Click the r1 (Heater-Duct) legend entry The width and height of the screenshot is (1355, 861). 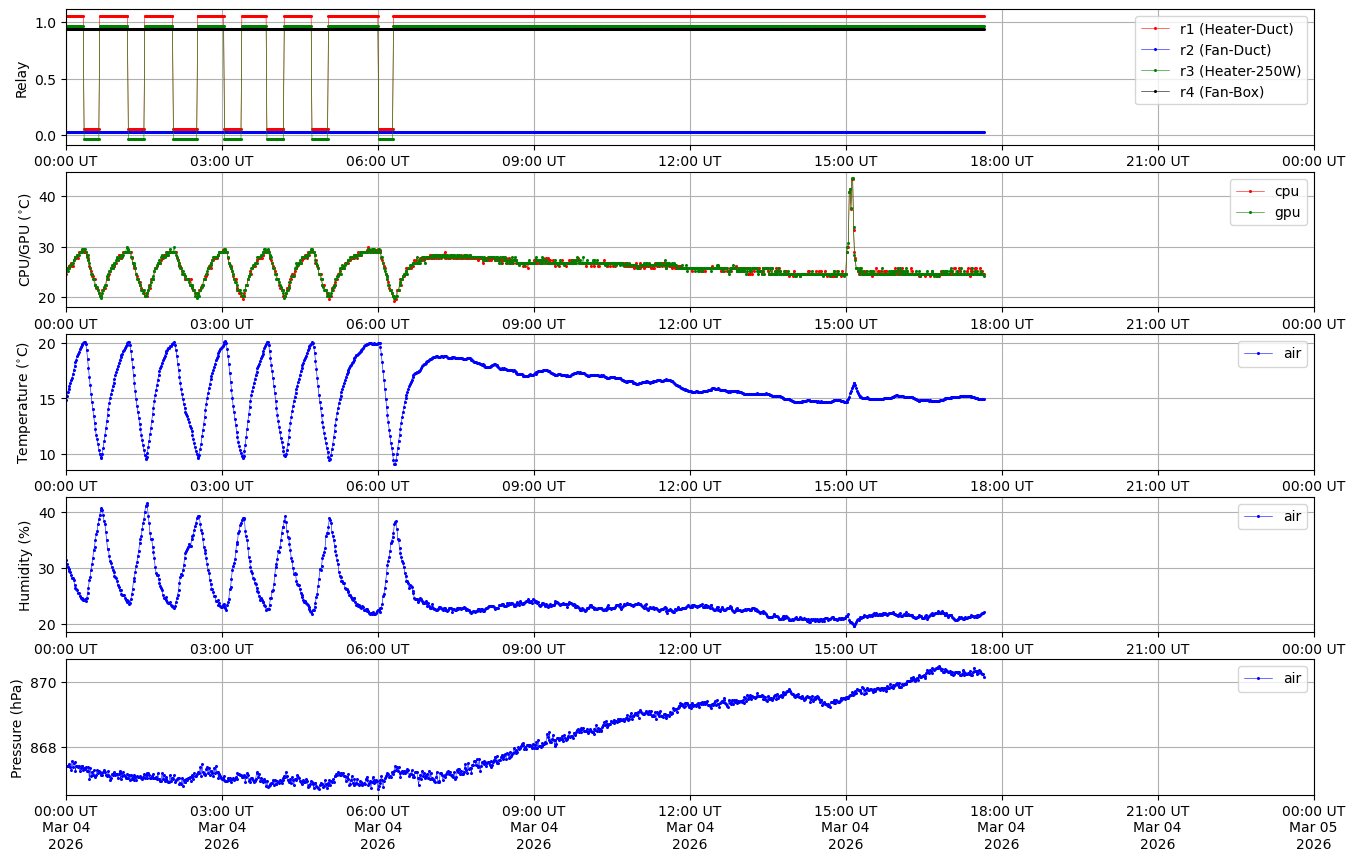tap(1236, 29)
